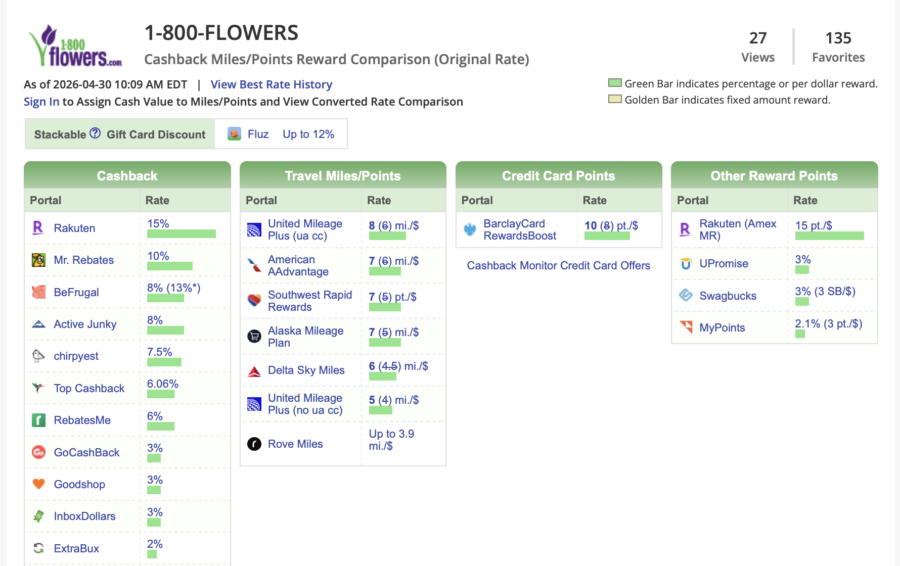Click the Active Junky icon
The width and height of the screenshot is (900, 566).
pyautogui.click(x=38, y=324)
